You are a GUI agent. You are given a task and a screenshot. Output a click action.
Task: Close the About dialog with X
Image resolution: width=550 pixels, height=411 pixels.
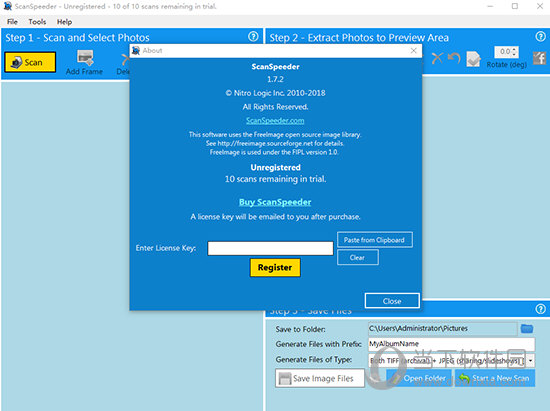point(414,50)
